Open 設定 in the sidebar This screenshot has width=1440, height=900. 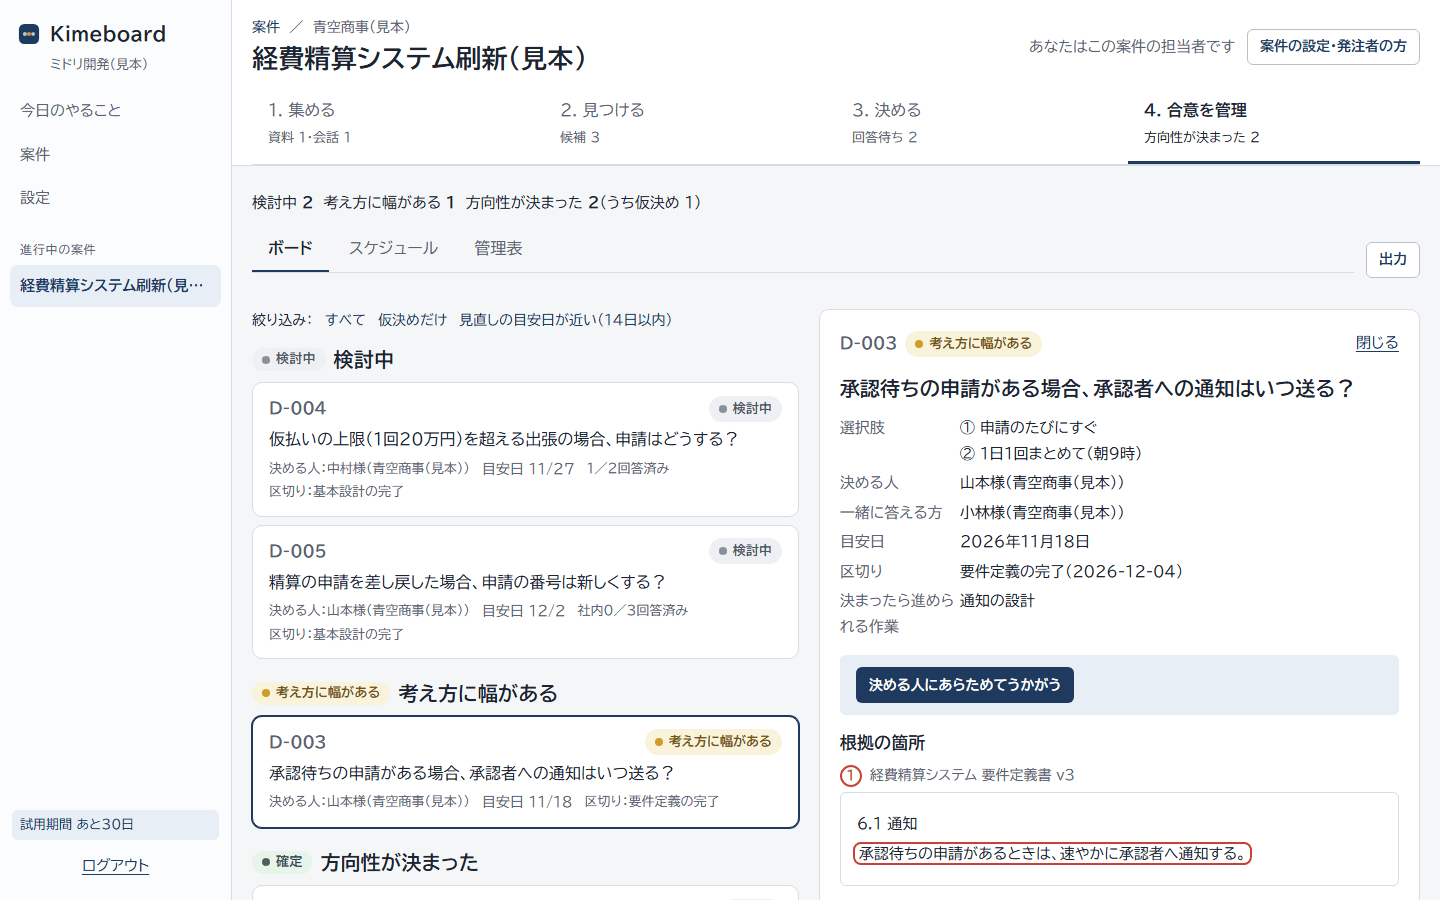pos(35,198)
